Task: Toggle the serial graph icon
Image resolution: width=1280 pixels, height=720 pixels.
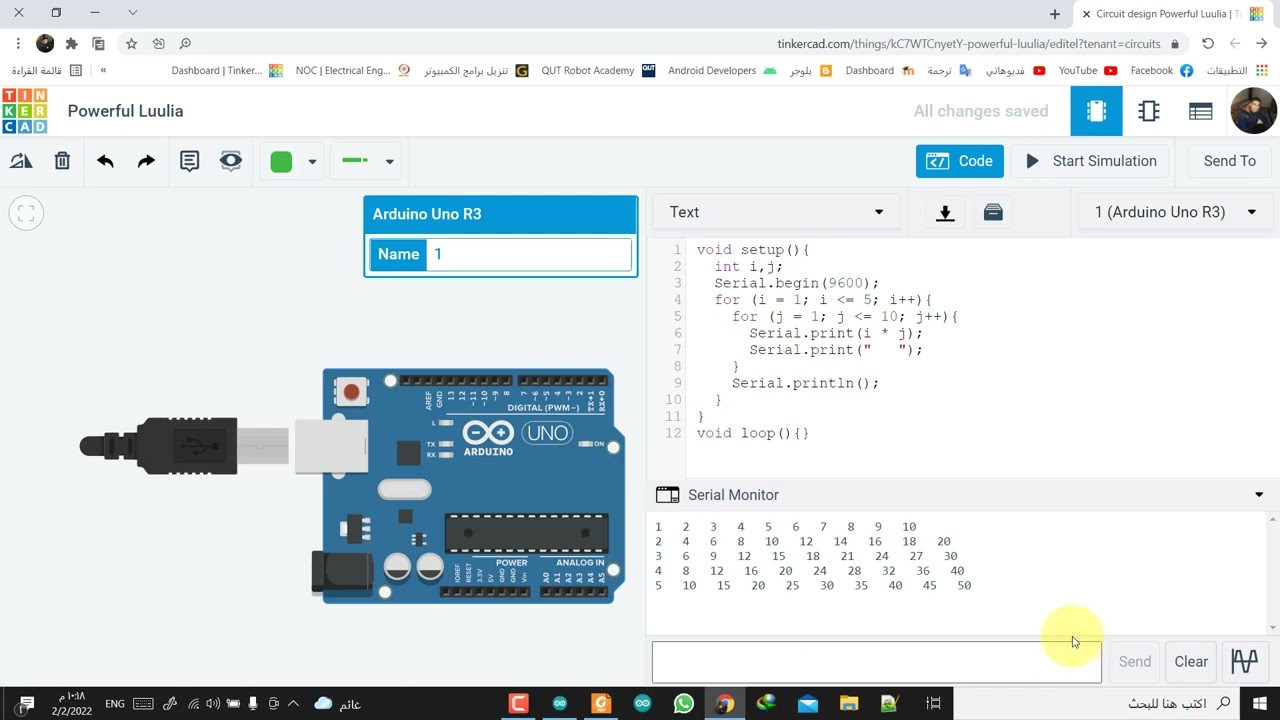Action: pyautogui.click(x=1245, y=661)
